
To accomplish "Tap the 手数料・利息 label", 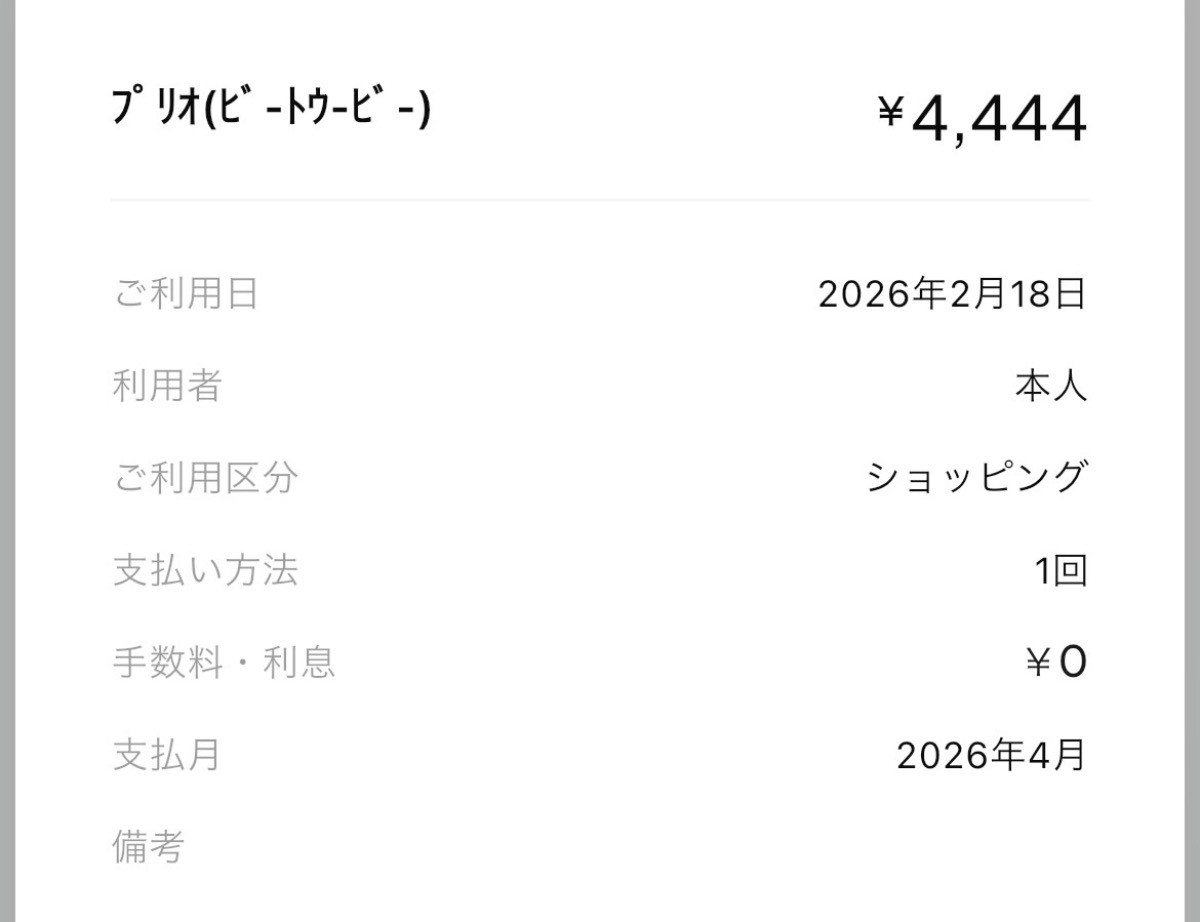I will pyautogui.click(x=222, y=663).
